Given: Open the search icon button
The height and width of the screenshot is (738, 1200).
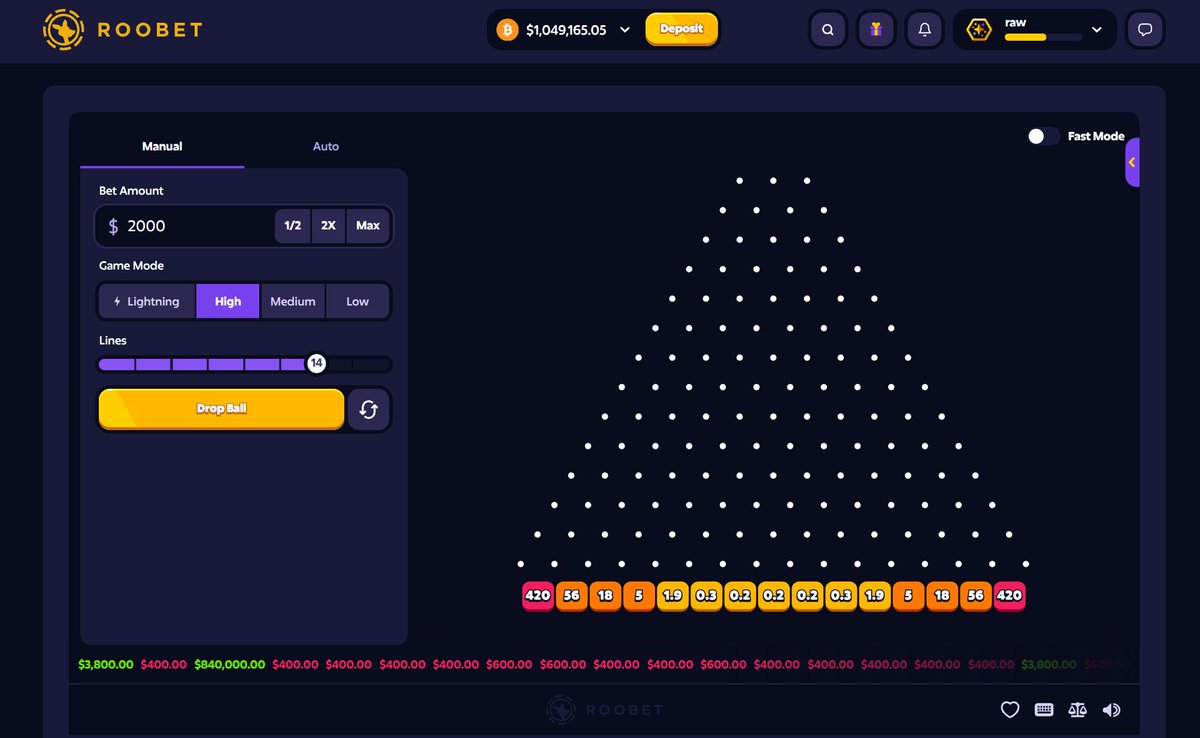Looking at the screenshot, I should click(x=827, y=30).
